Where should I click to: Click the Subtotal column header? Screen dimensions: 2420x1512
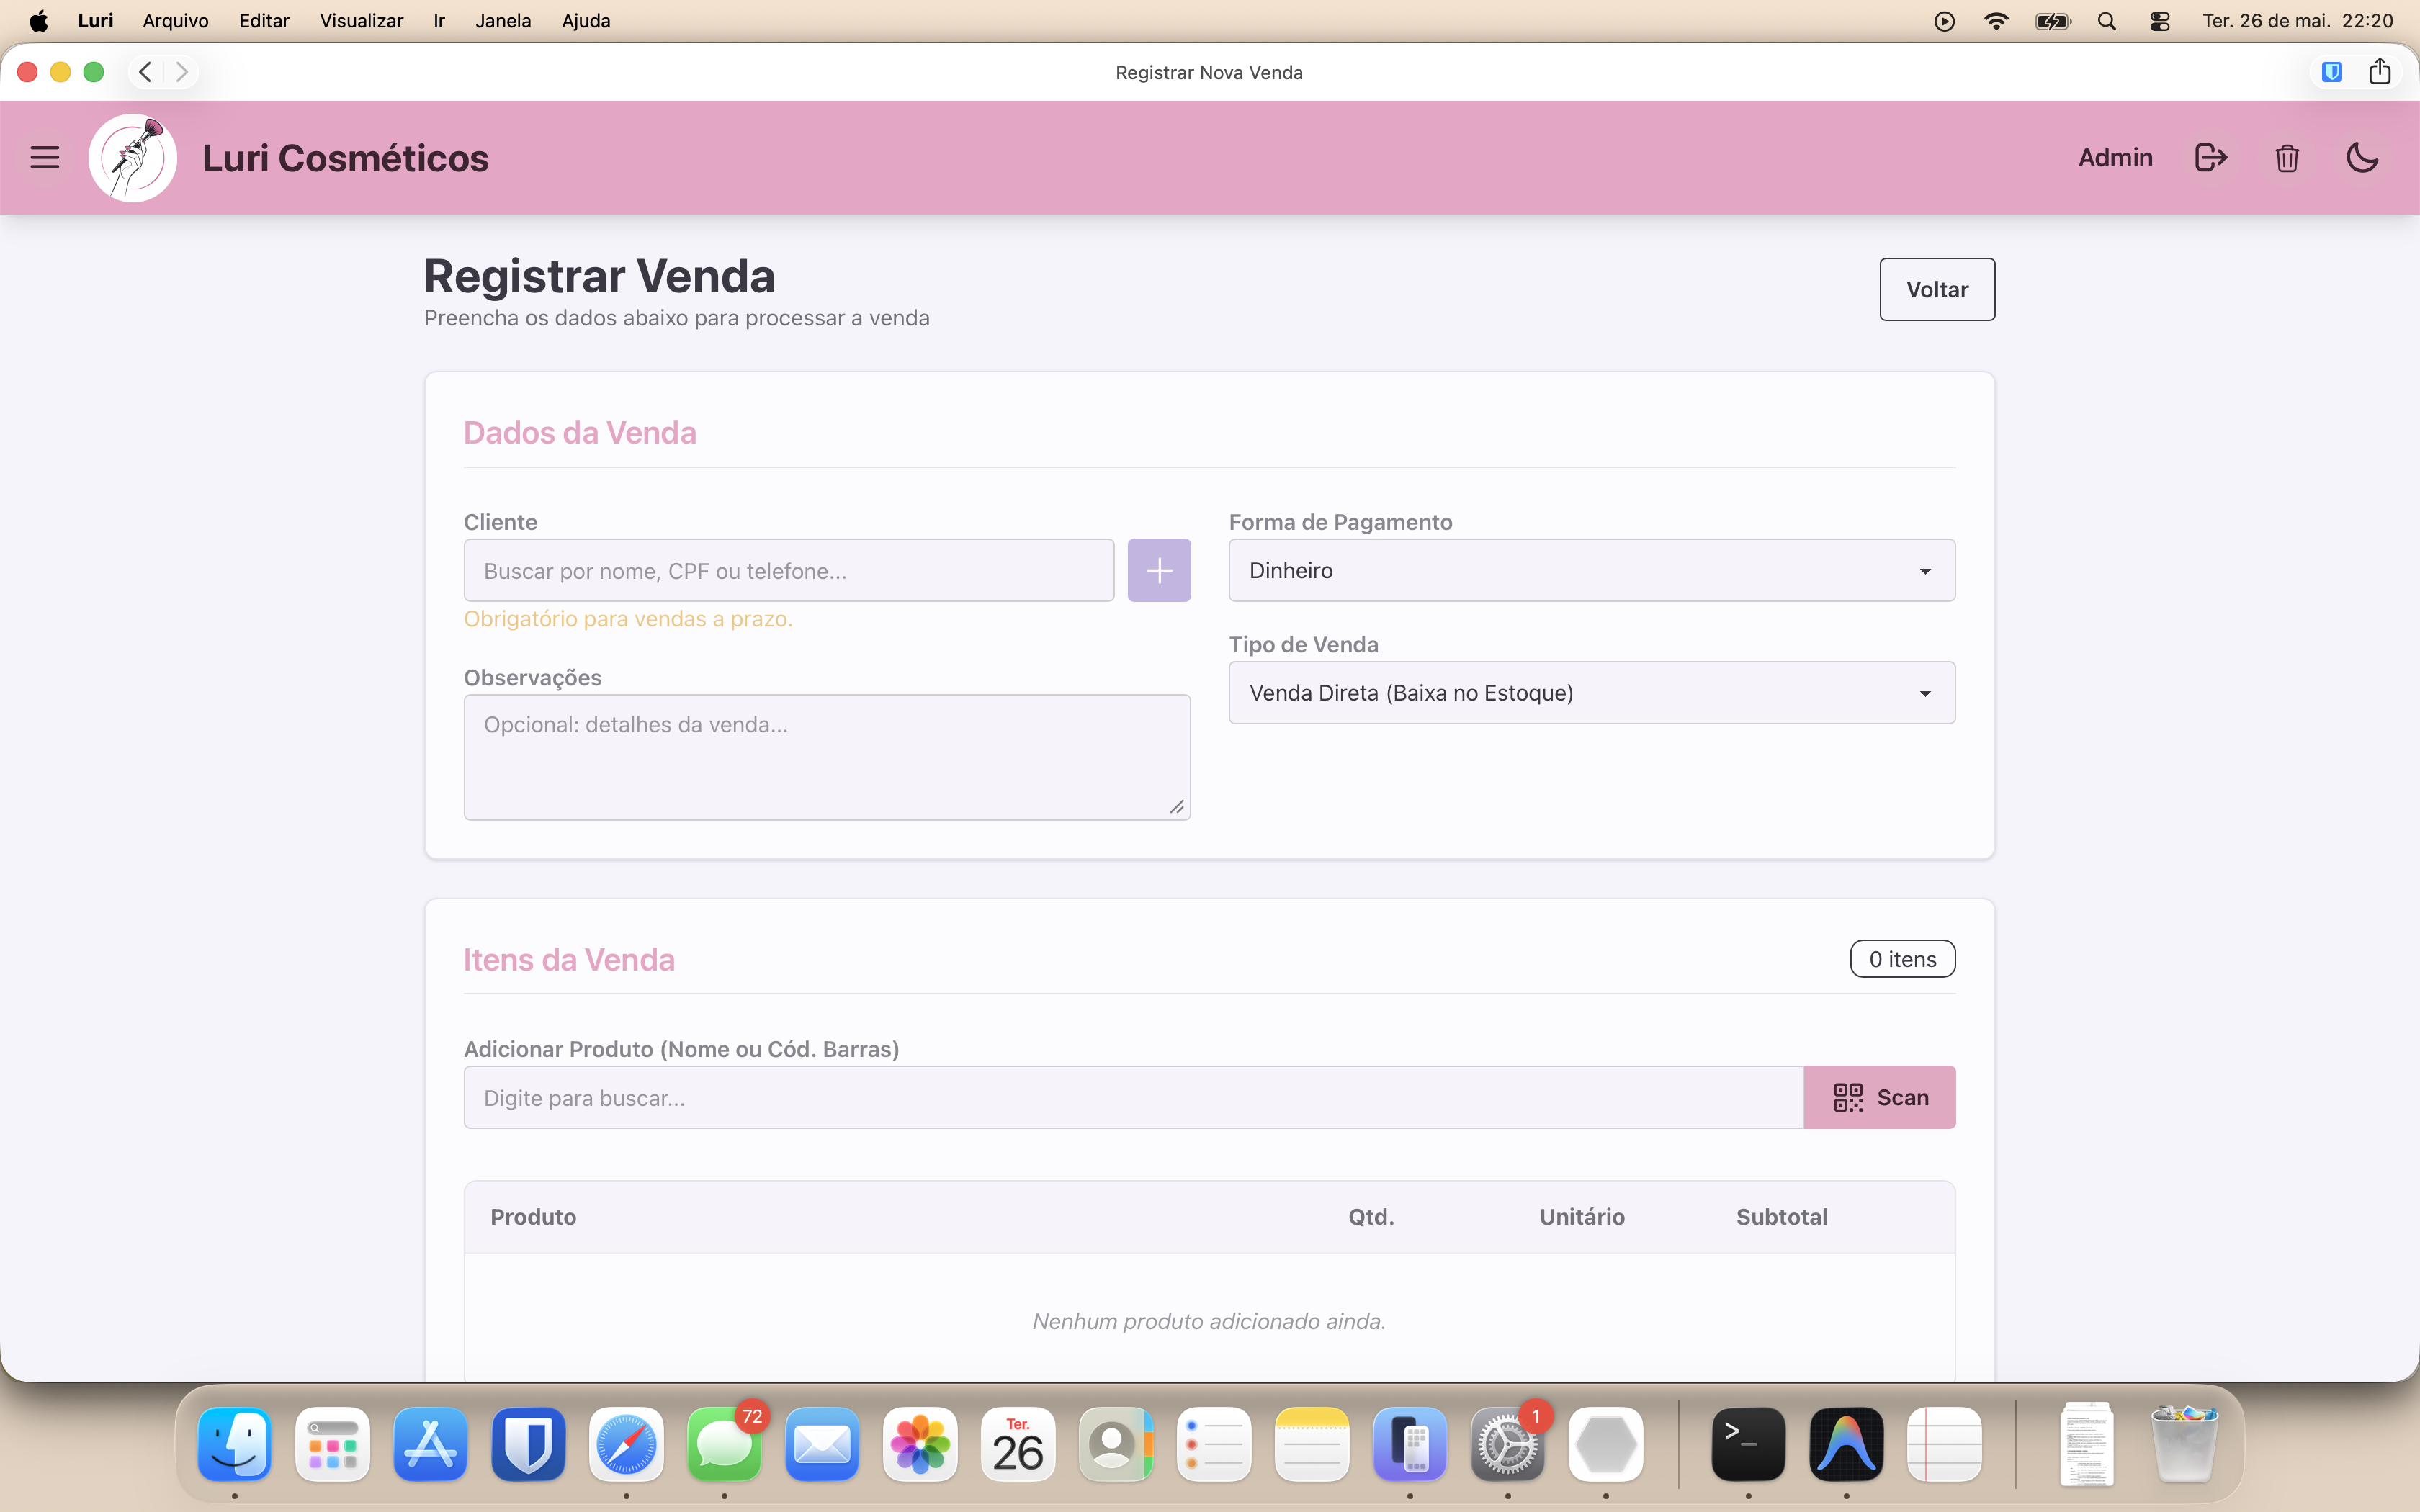1781,1216
